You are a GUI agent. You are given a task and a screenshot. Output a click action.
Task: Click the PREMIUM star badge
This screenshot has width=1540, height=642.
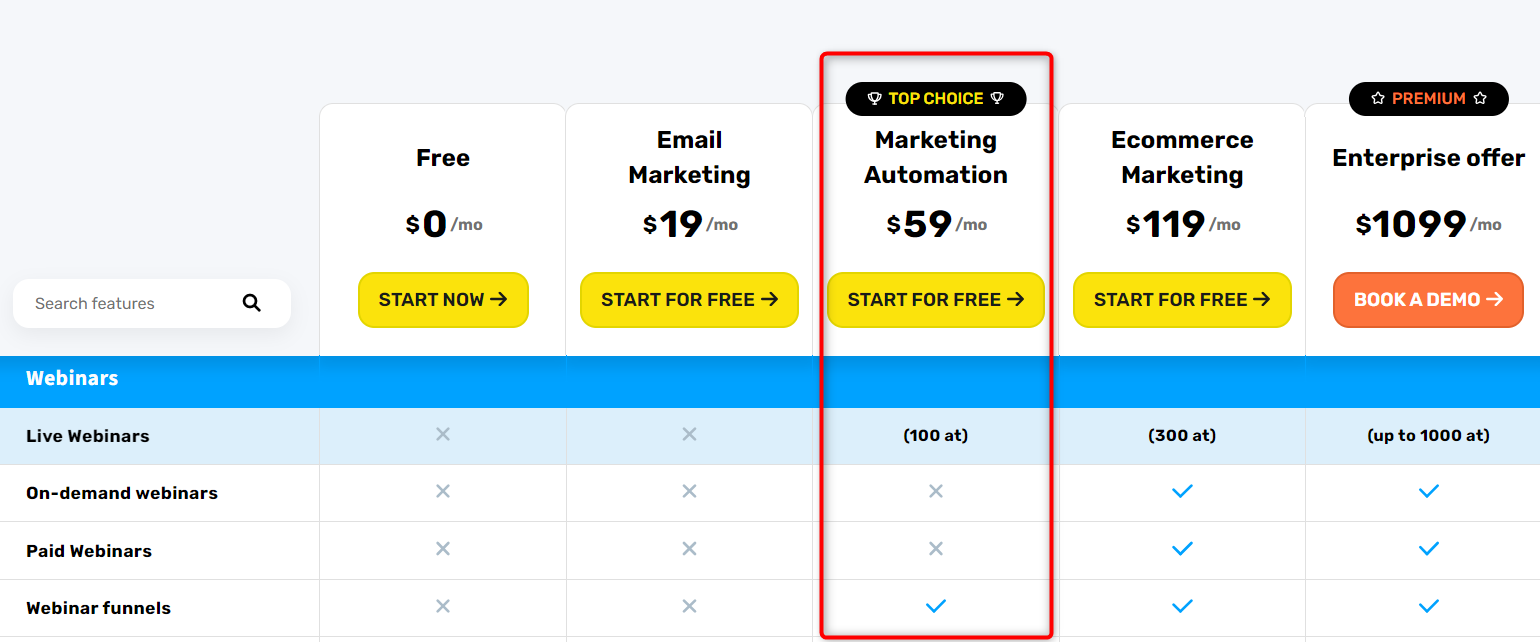click(x=1429, y=99)
